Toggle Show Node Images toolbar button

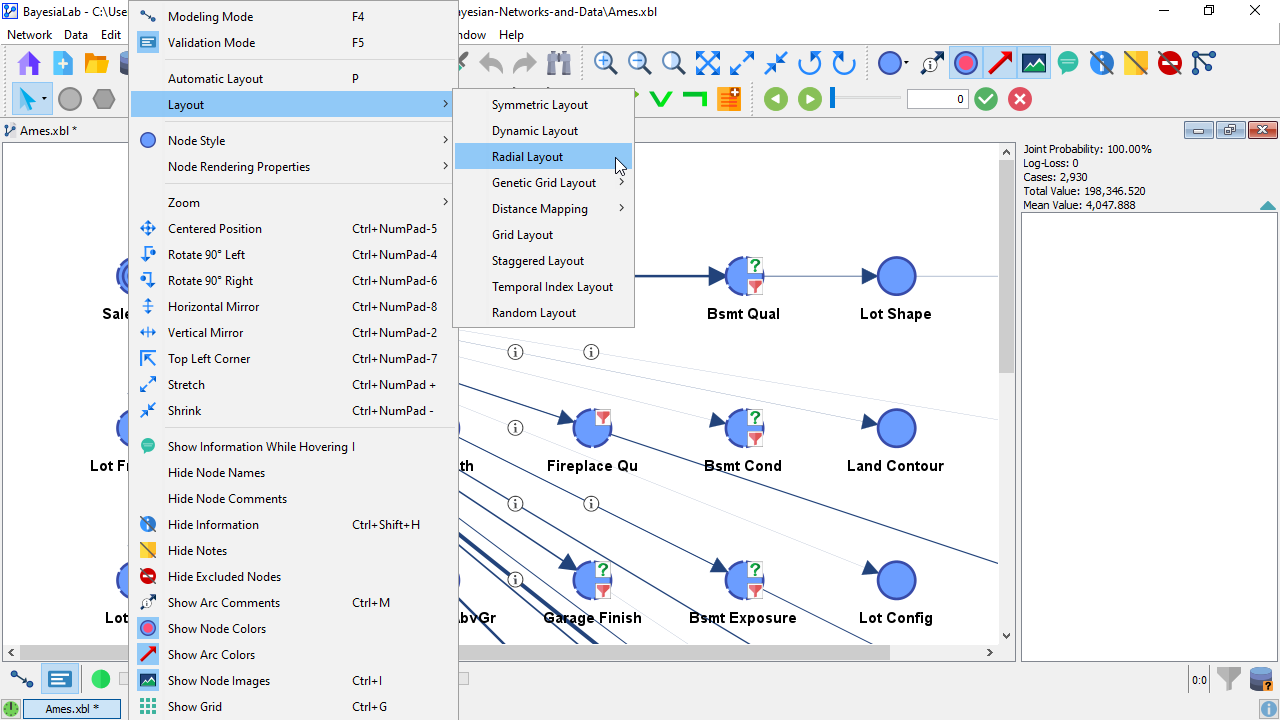pos(1034,63)
